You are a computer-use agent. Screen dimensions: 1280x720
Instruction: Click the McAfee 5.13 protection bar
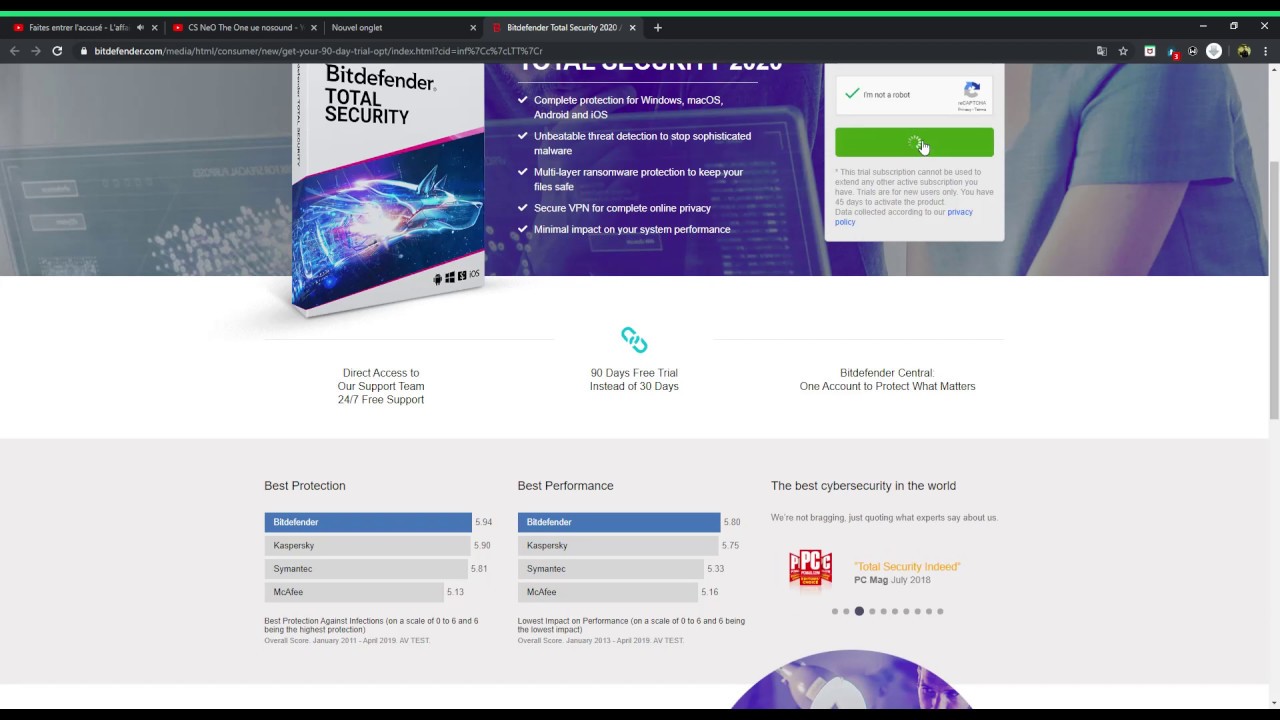point(353,591)
